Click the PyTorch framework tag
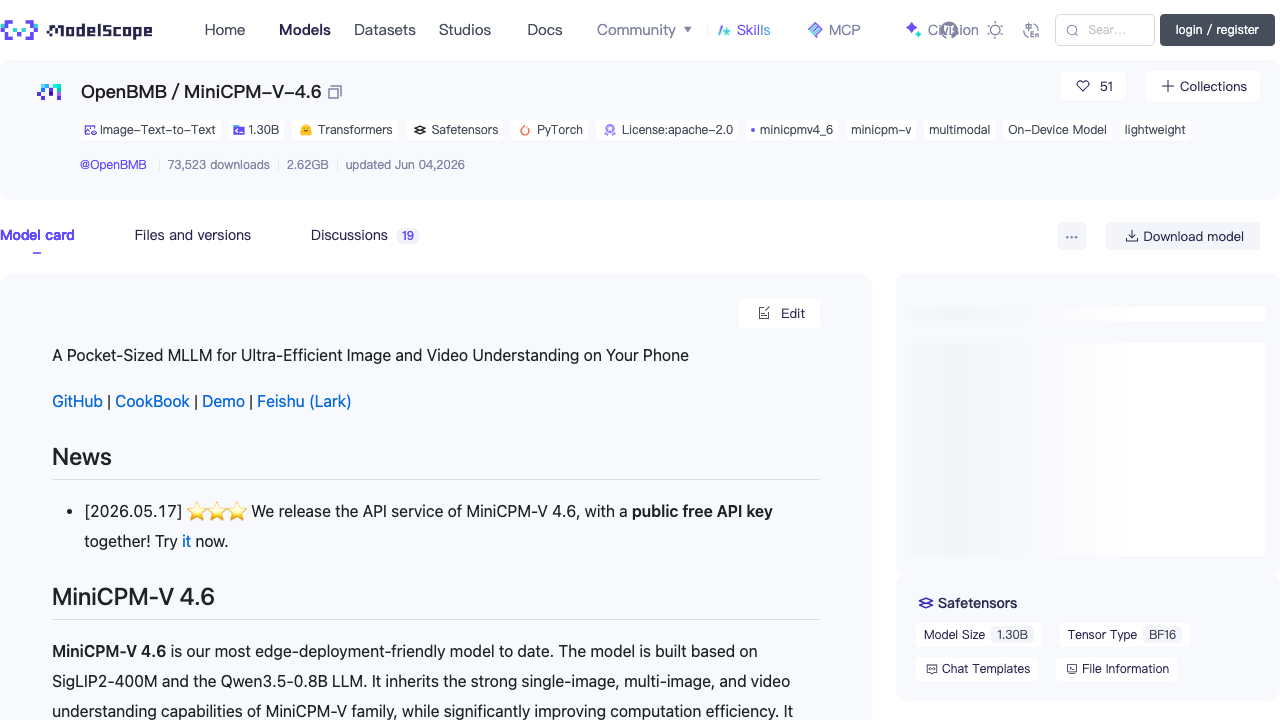 (551, 130)
